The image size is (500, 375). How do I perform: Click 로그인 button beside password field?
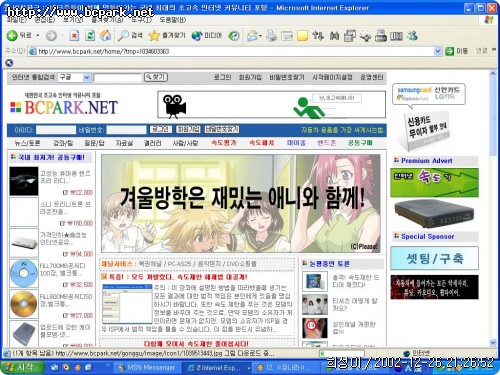[x=161, y=129]
